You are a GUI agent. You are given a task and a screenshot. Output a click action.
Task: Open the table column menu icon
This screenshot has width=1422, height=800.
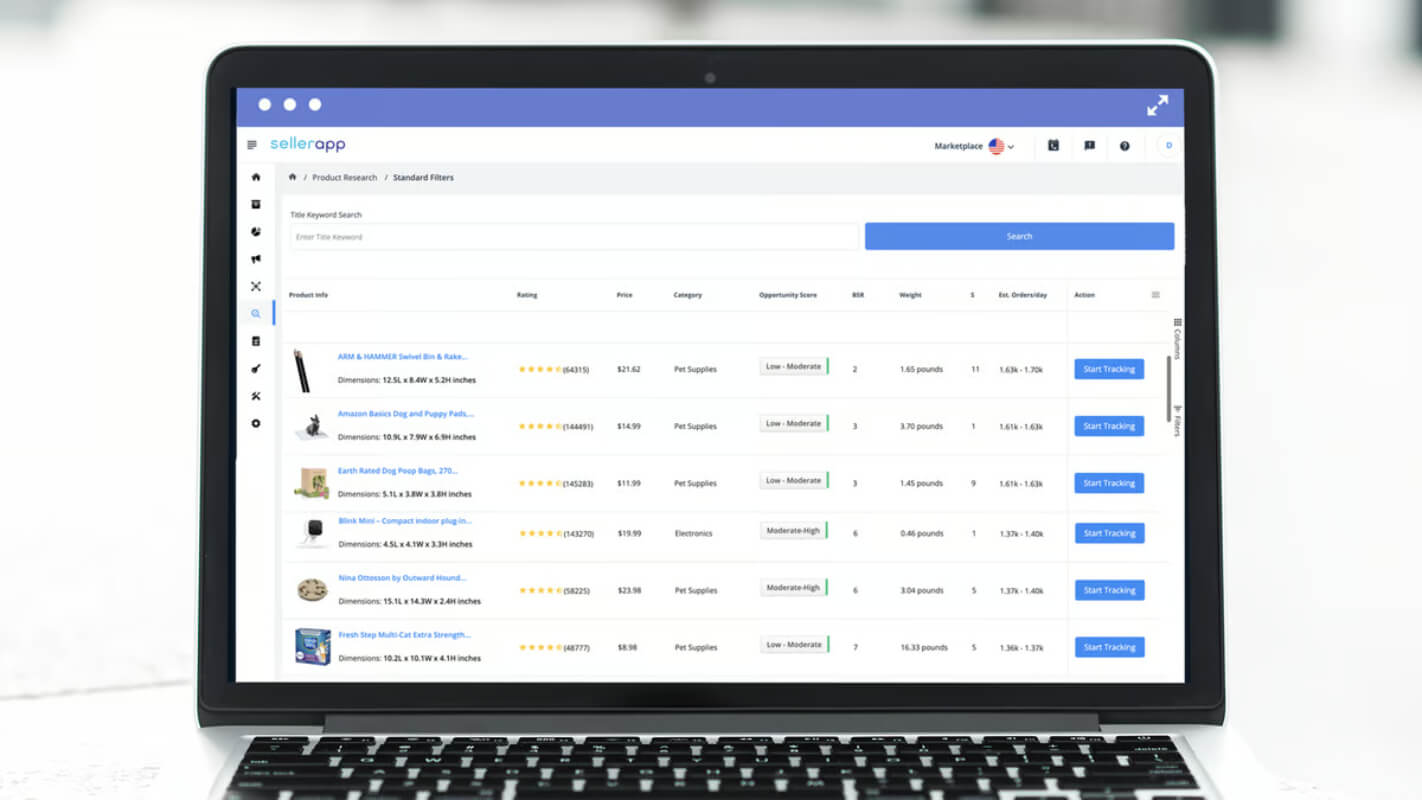click(x=1156, y=295)
